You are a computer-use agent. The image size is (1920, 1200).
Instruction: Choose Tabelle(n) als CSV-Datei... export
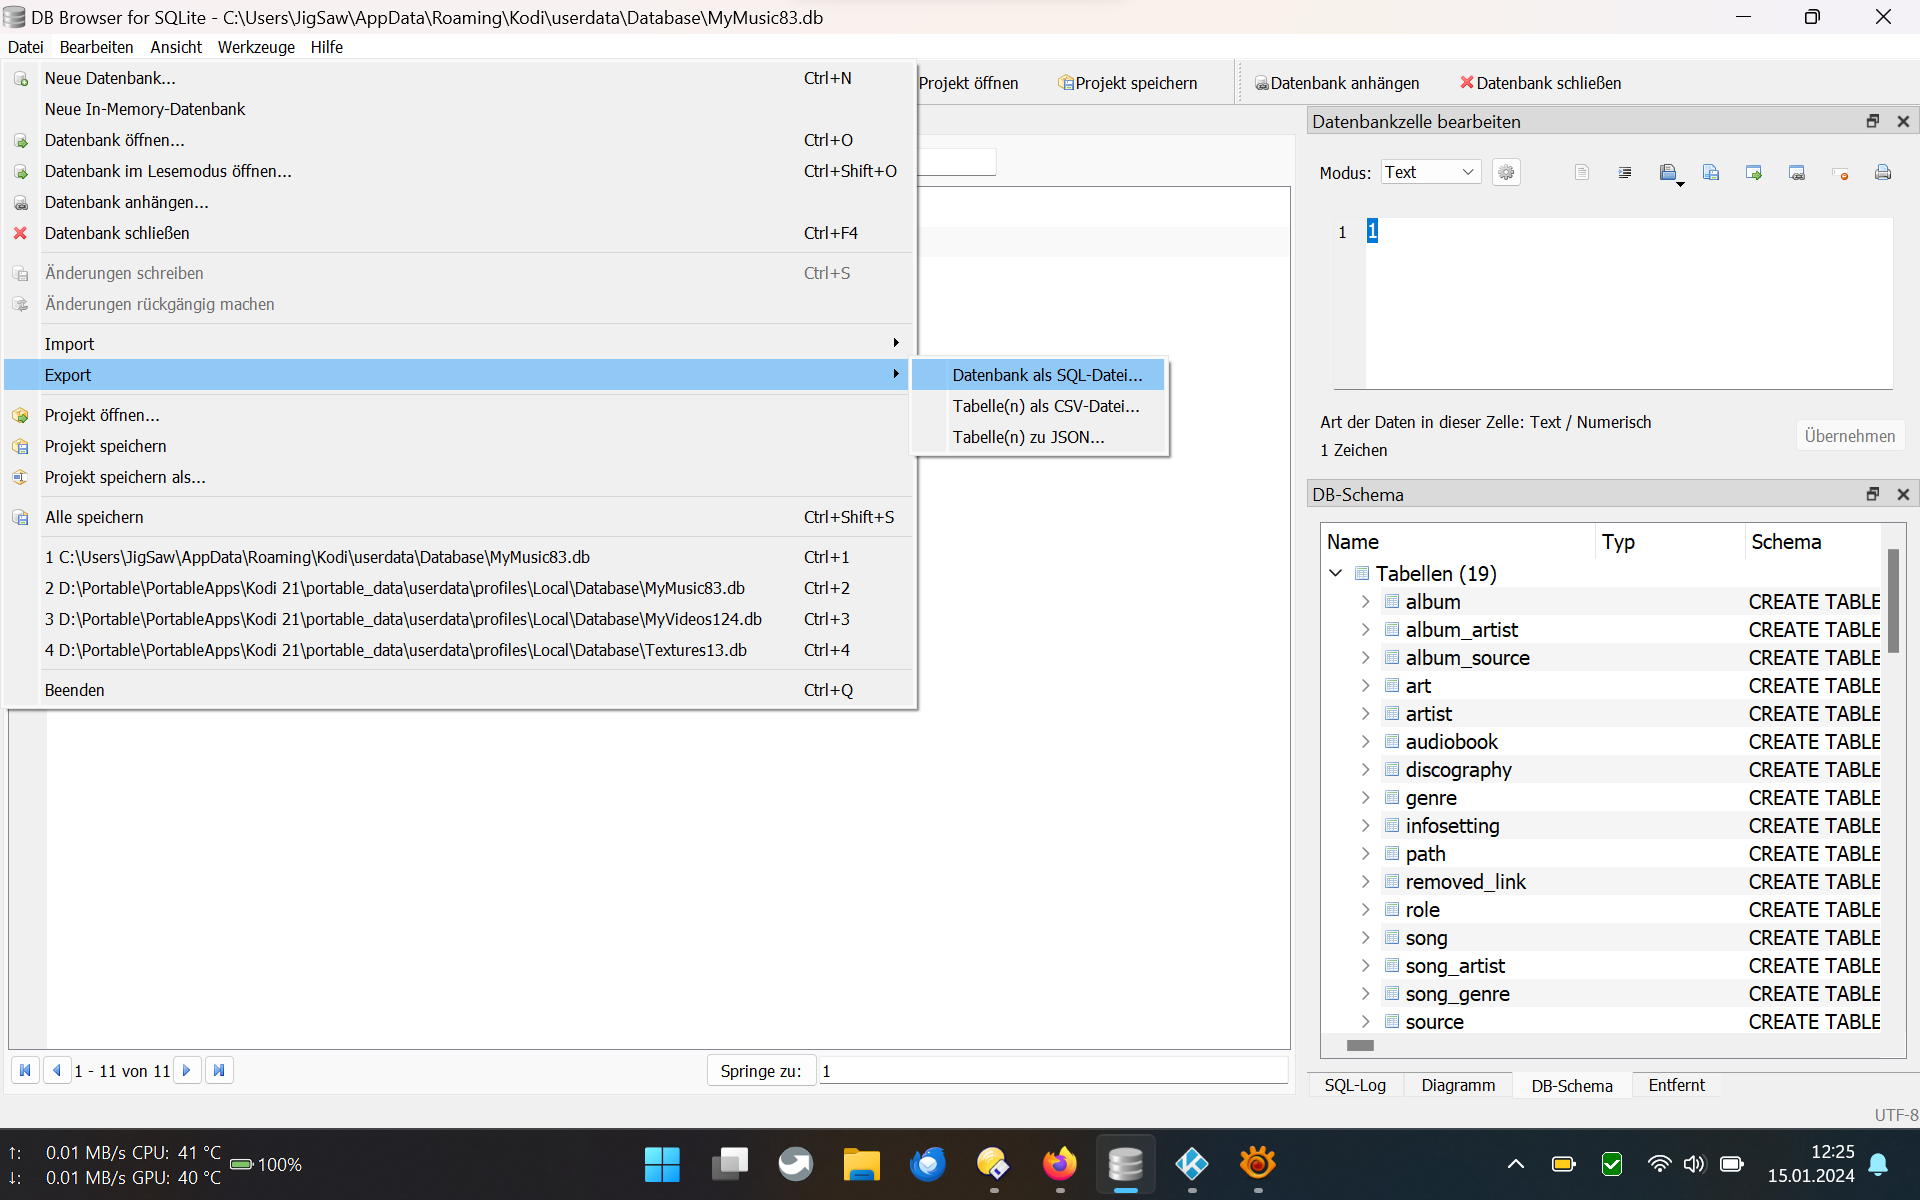tap(1039, 406)
